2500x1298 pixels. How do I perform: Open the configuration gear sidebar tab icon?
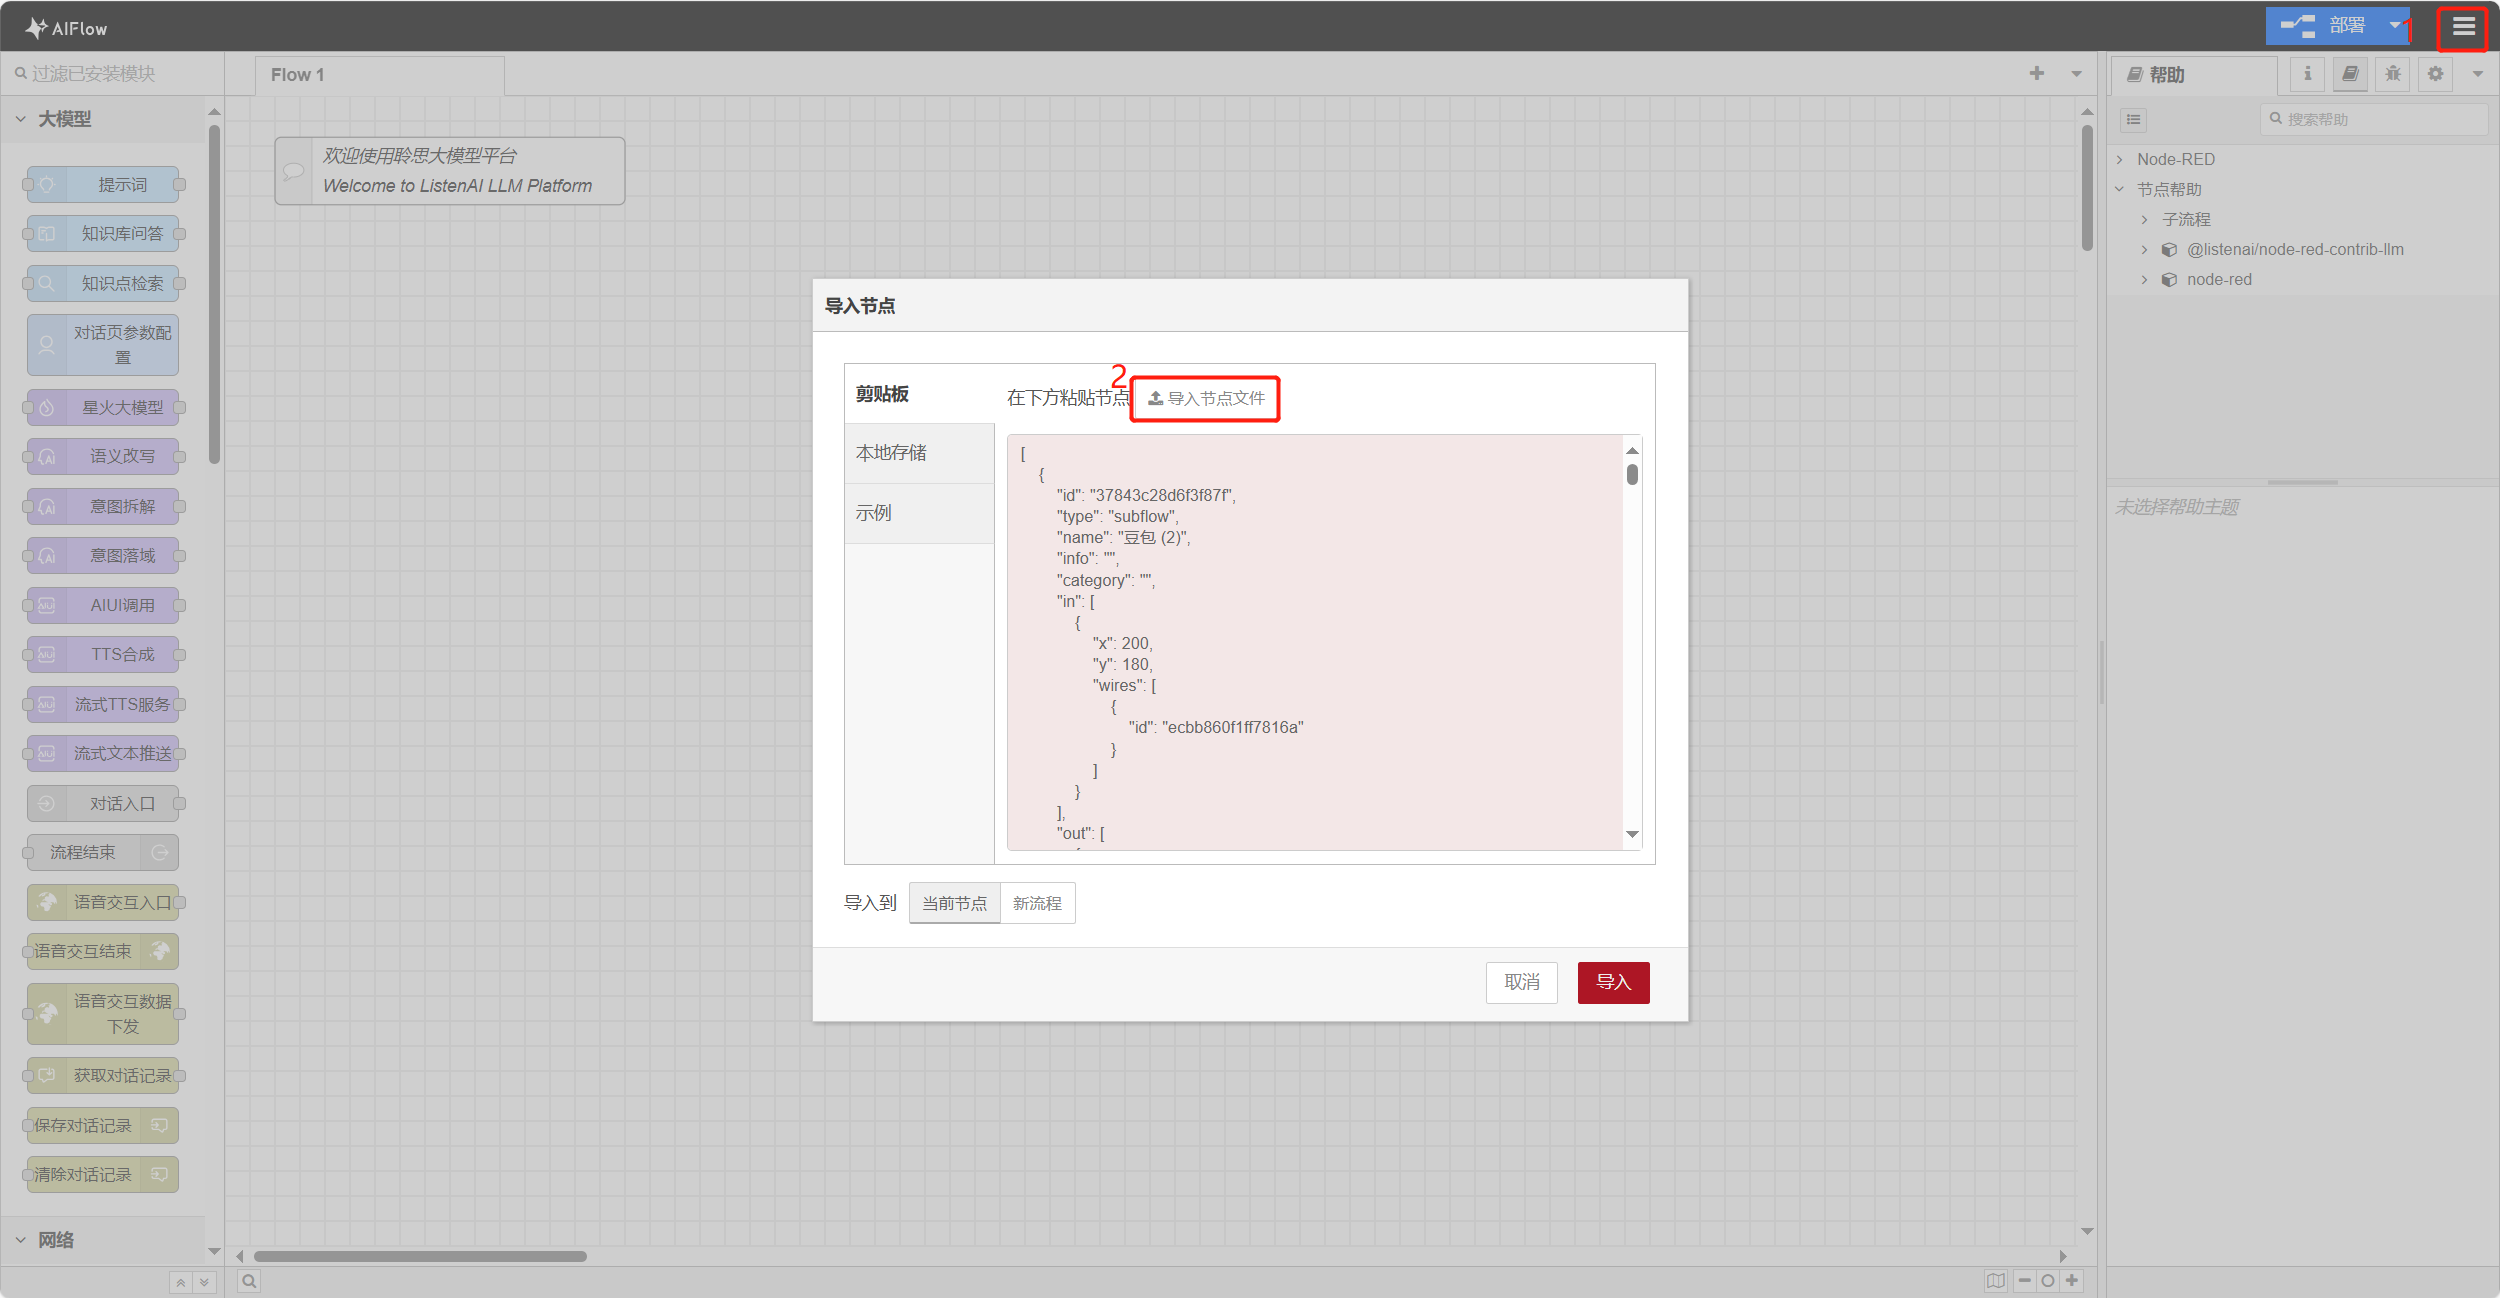[x=2435, y=74]
